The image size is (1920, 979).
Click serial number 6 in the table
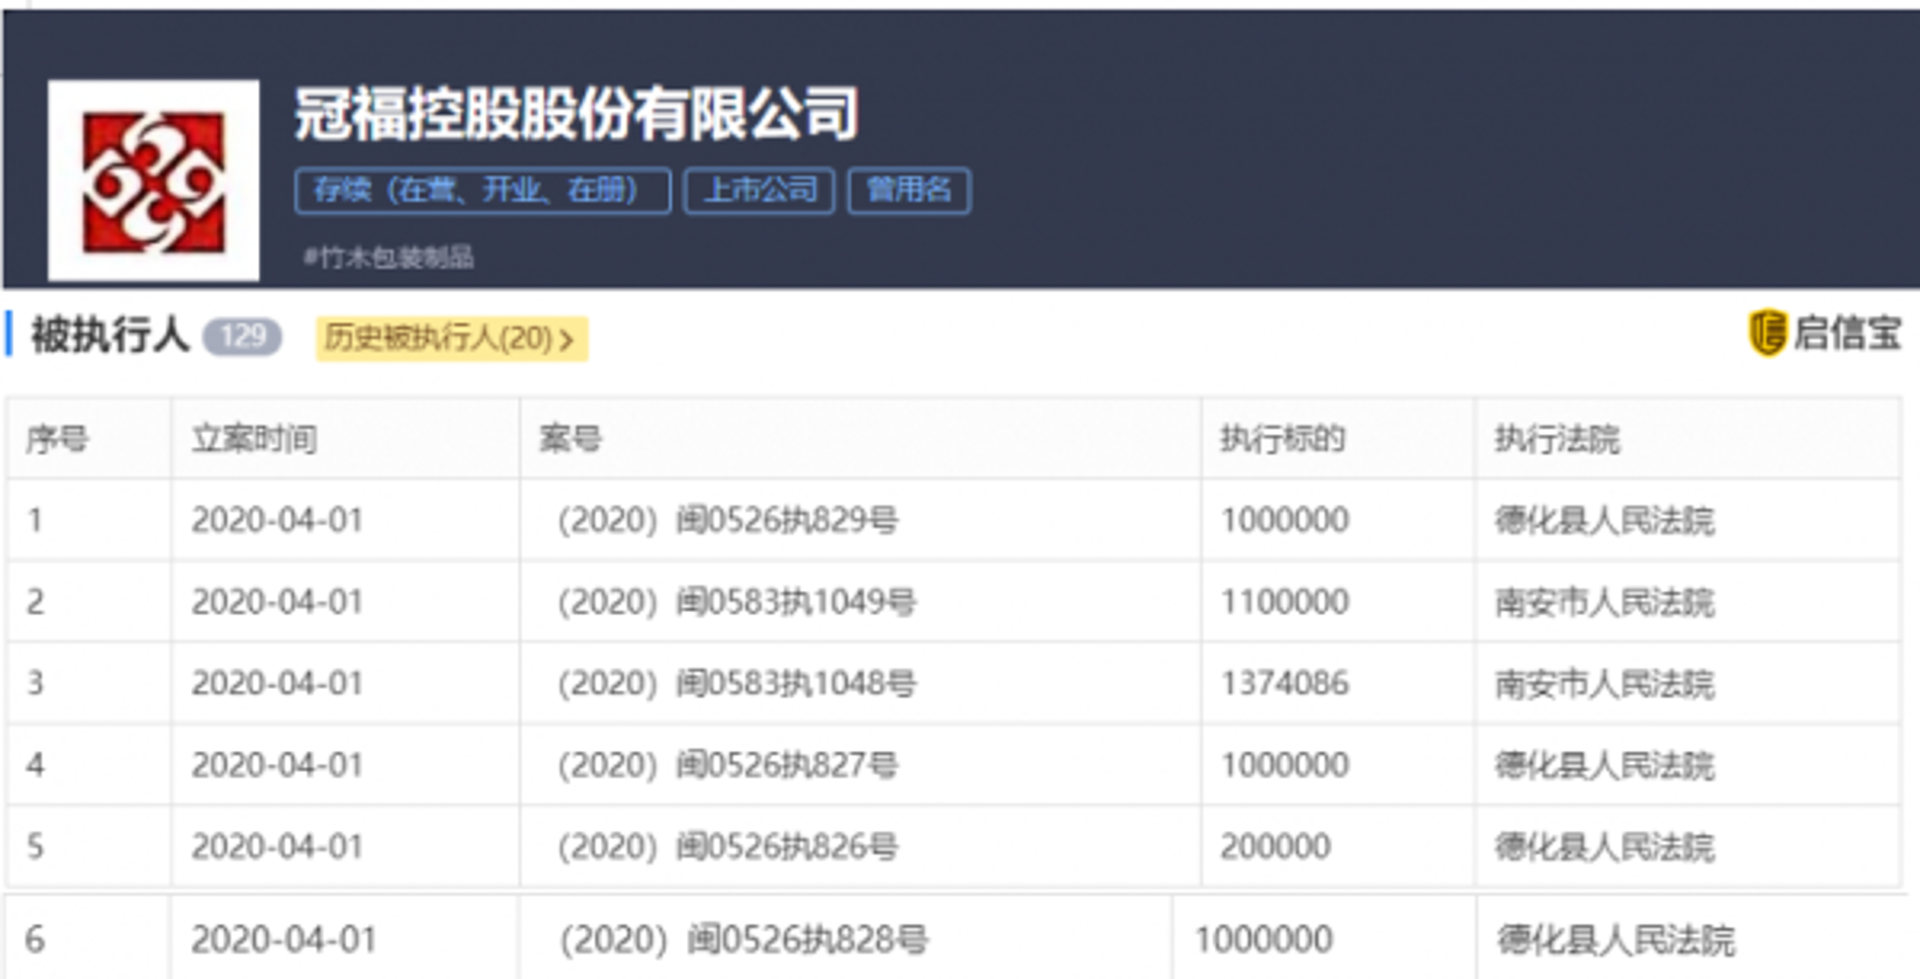pyautogui.click(x=35, y=940)
